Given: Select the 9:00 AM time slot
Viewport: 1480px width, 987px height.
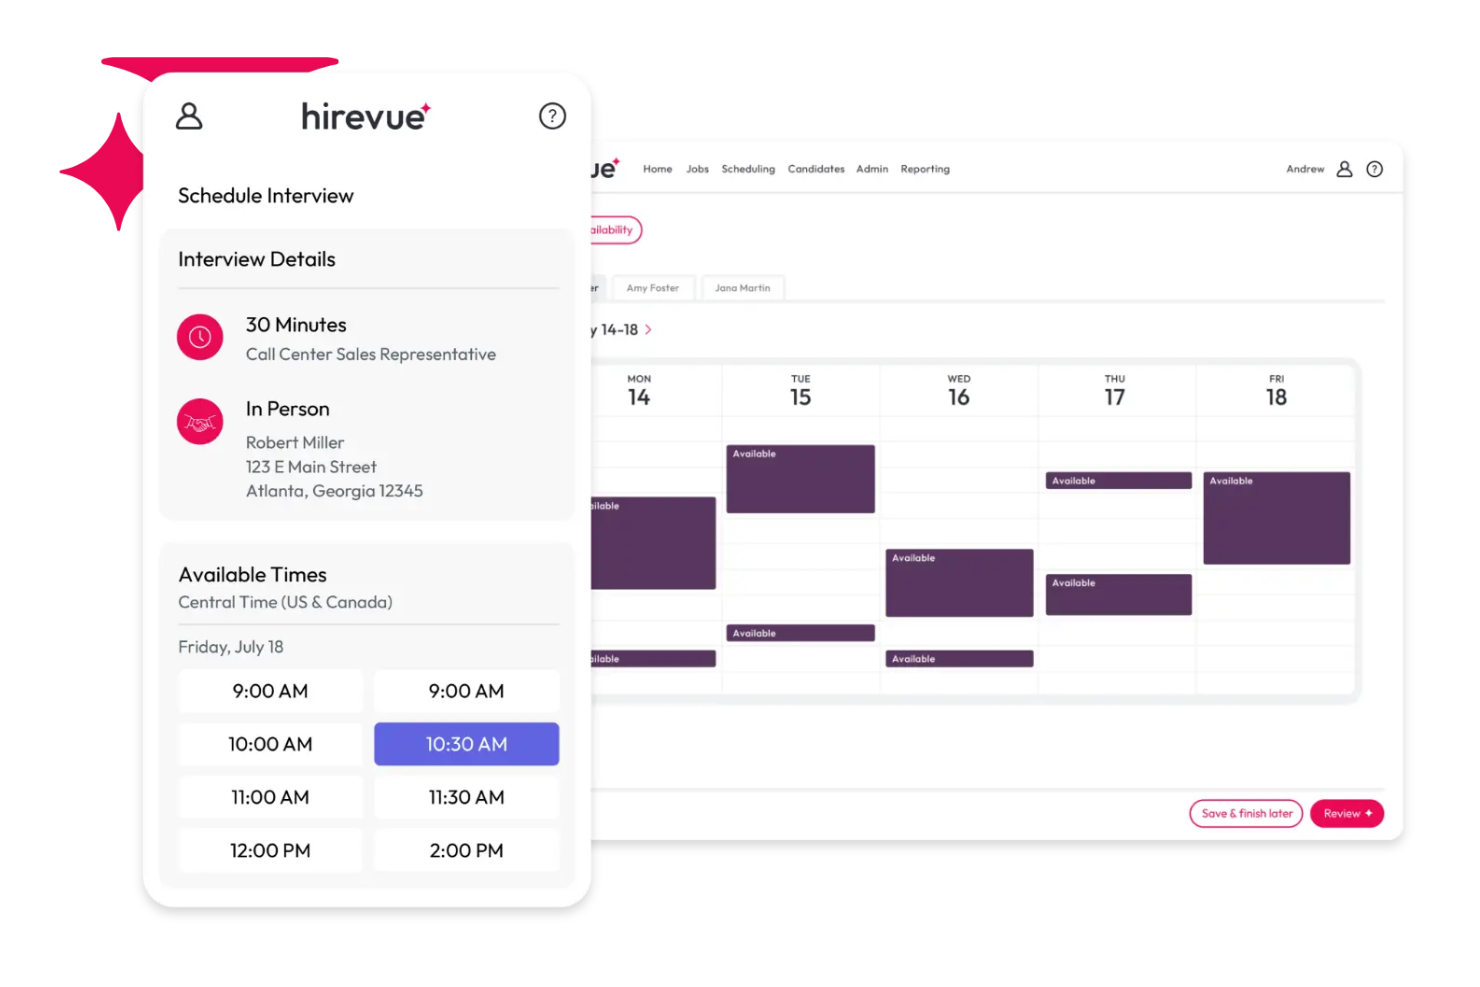Looking at the screenshot, I should point(270,690).
